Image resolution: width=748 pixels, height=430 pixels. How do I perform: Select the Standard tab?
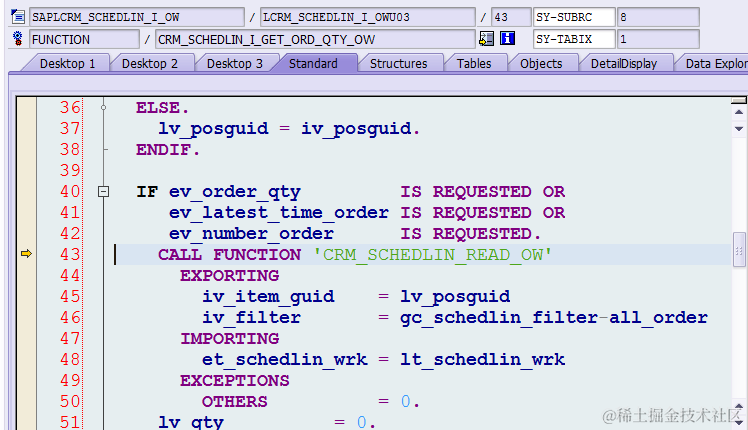(313, 63)
